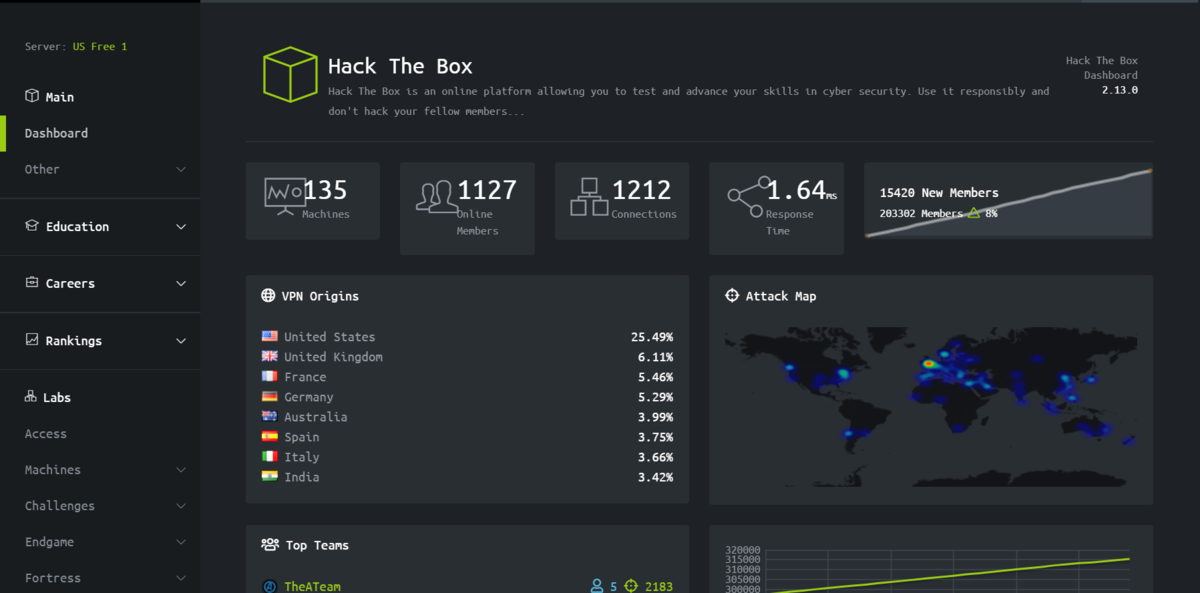
Task: Click the 3.75% Spain value
Action: click(x=655, y=437)
